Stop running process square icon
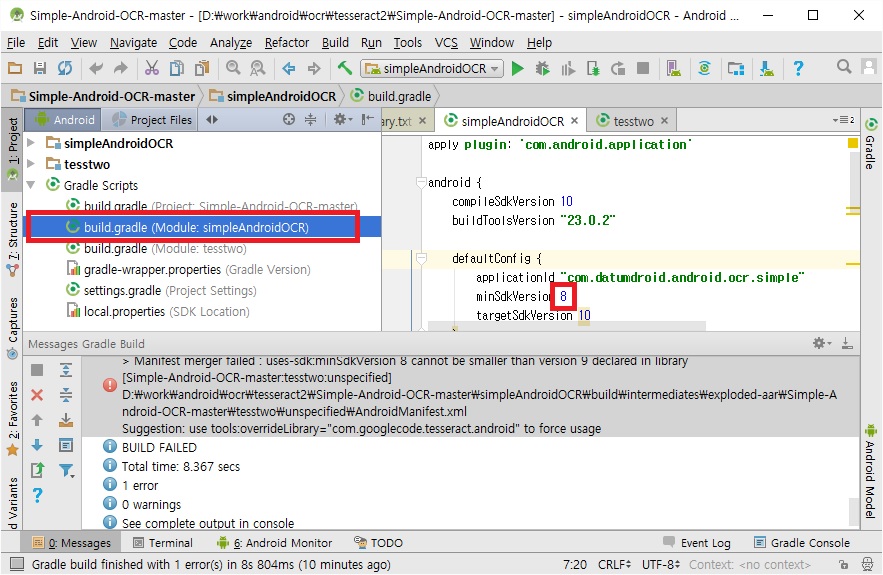883x575 pixels. tap(643, 68)
